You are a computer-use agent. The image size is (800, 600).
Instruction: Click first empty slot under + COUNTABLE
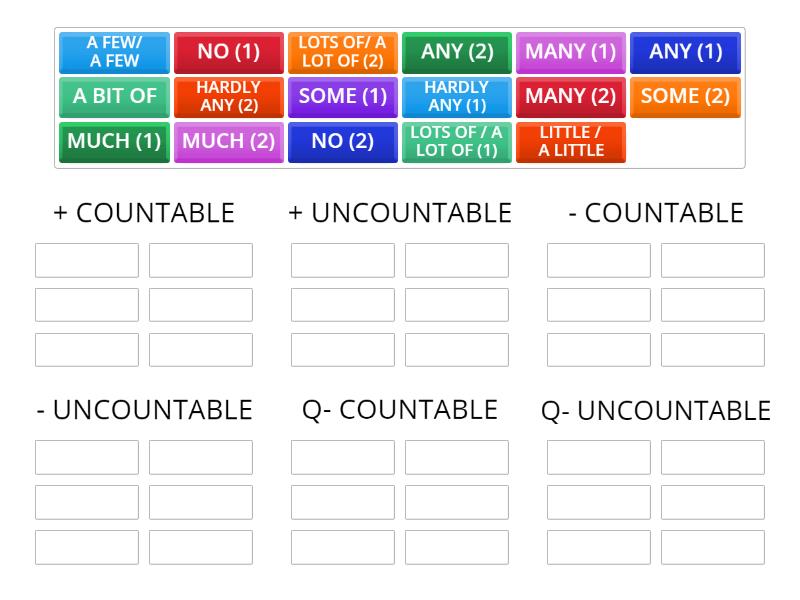point(87,260)
